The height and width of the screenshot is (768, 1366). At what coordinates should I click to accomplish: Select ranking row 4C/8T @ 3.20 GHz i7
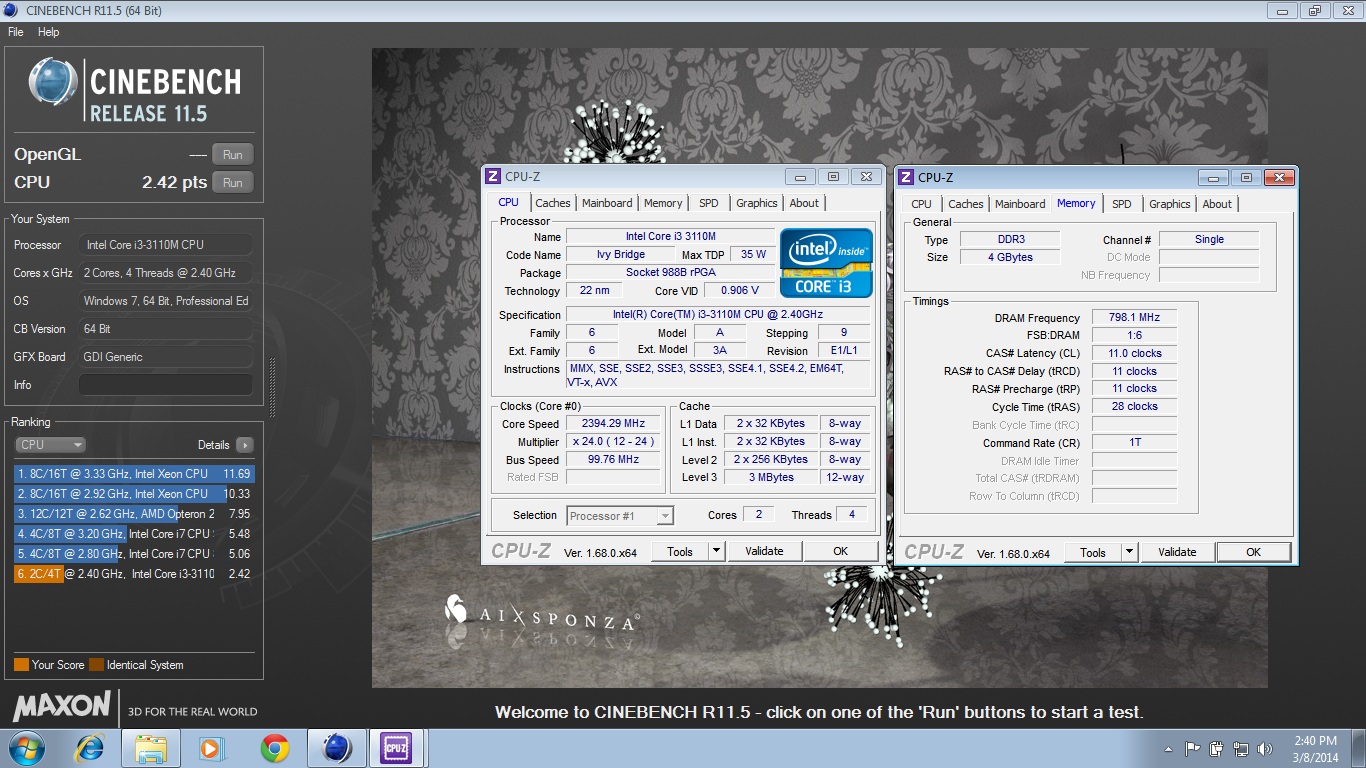click(x=134, y=534)
